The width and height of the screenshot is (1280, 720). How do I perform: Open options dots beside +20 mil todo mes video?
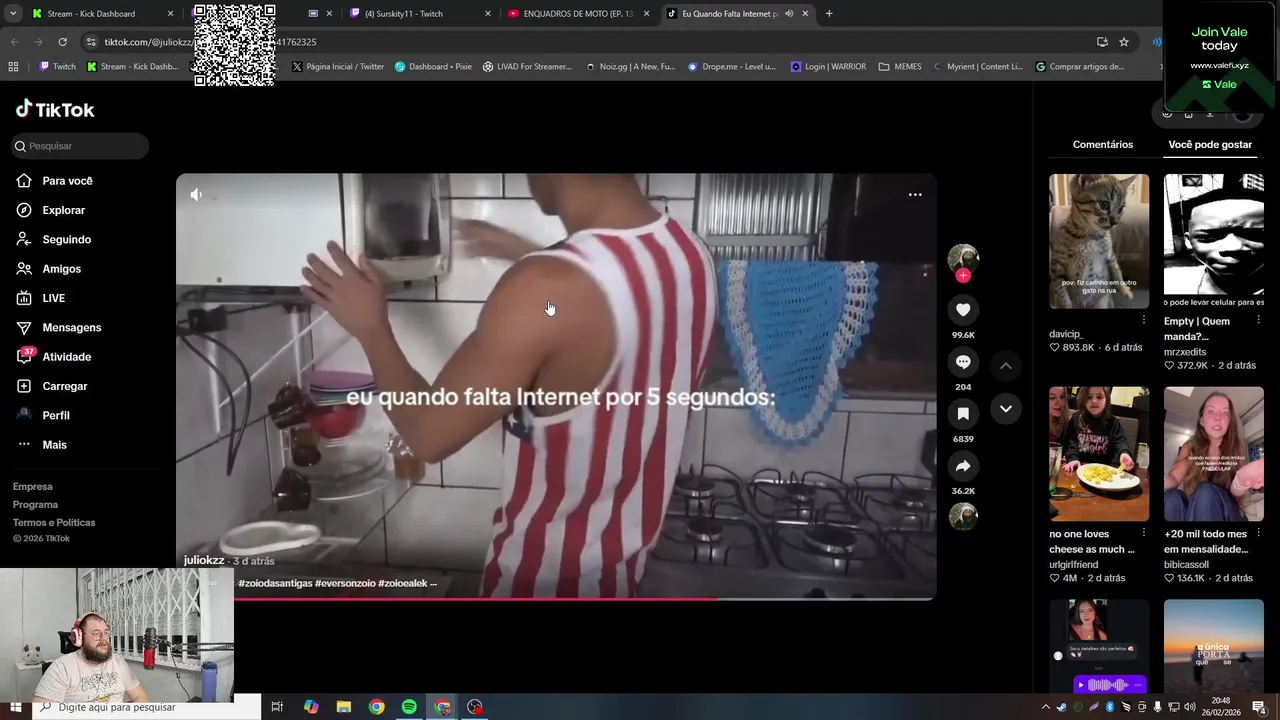[x=1258, y=533]
